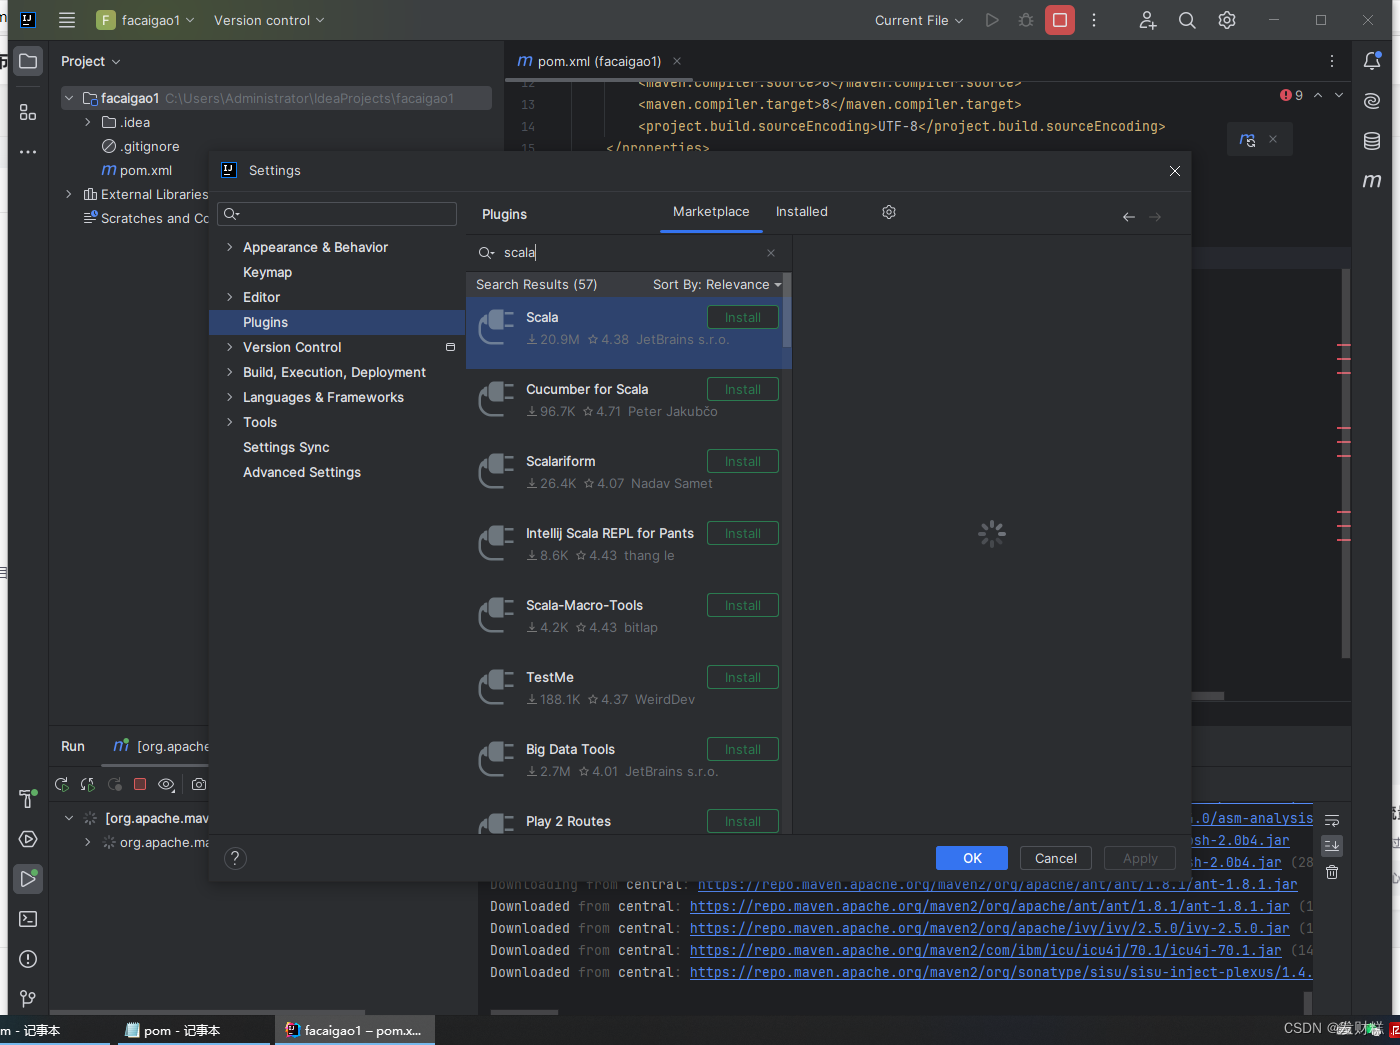
Task: Select Settings Sync category
Action: 286,447
